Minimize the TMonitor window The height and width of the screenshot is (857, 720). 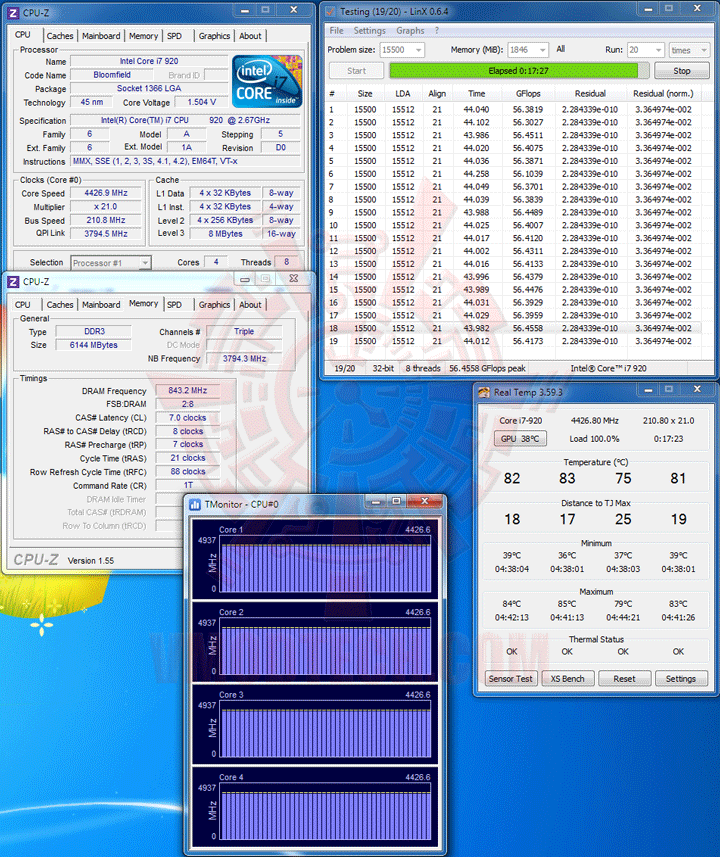[376, 501]
